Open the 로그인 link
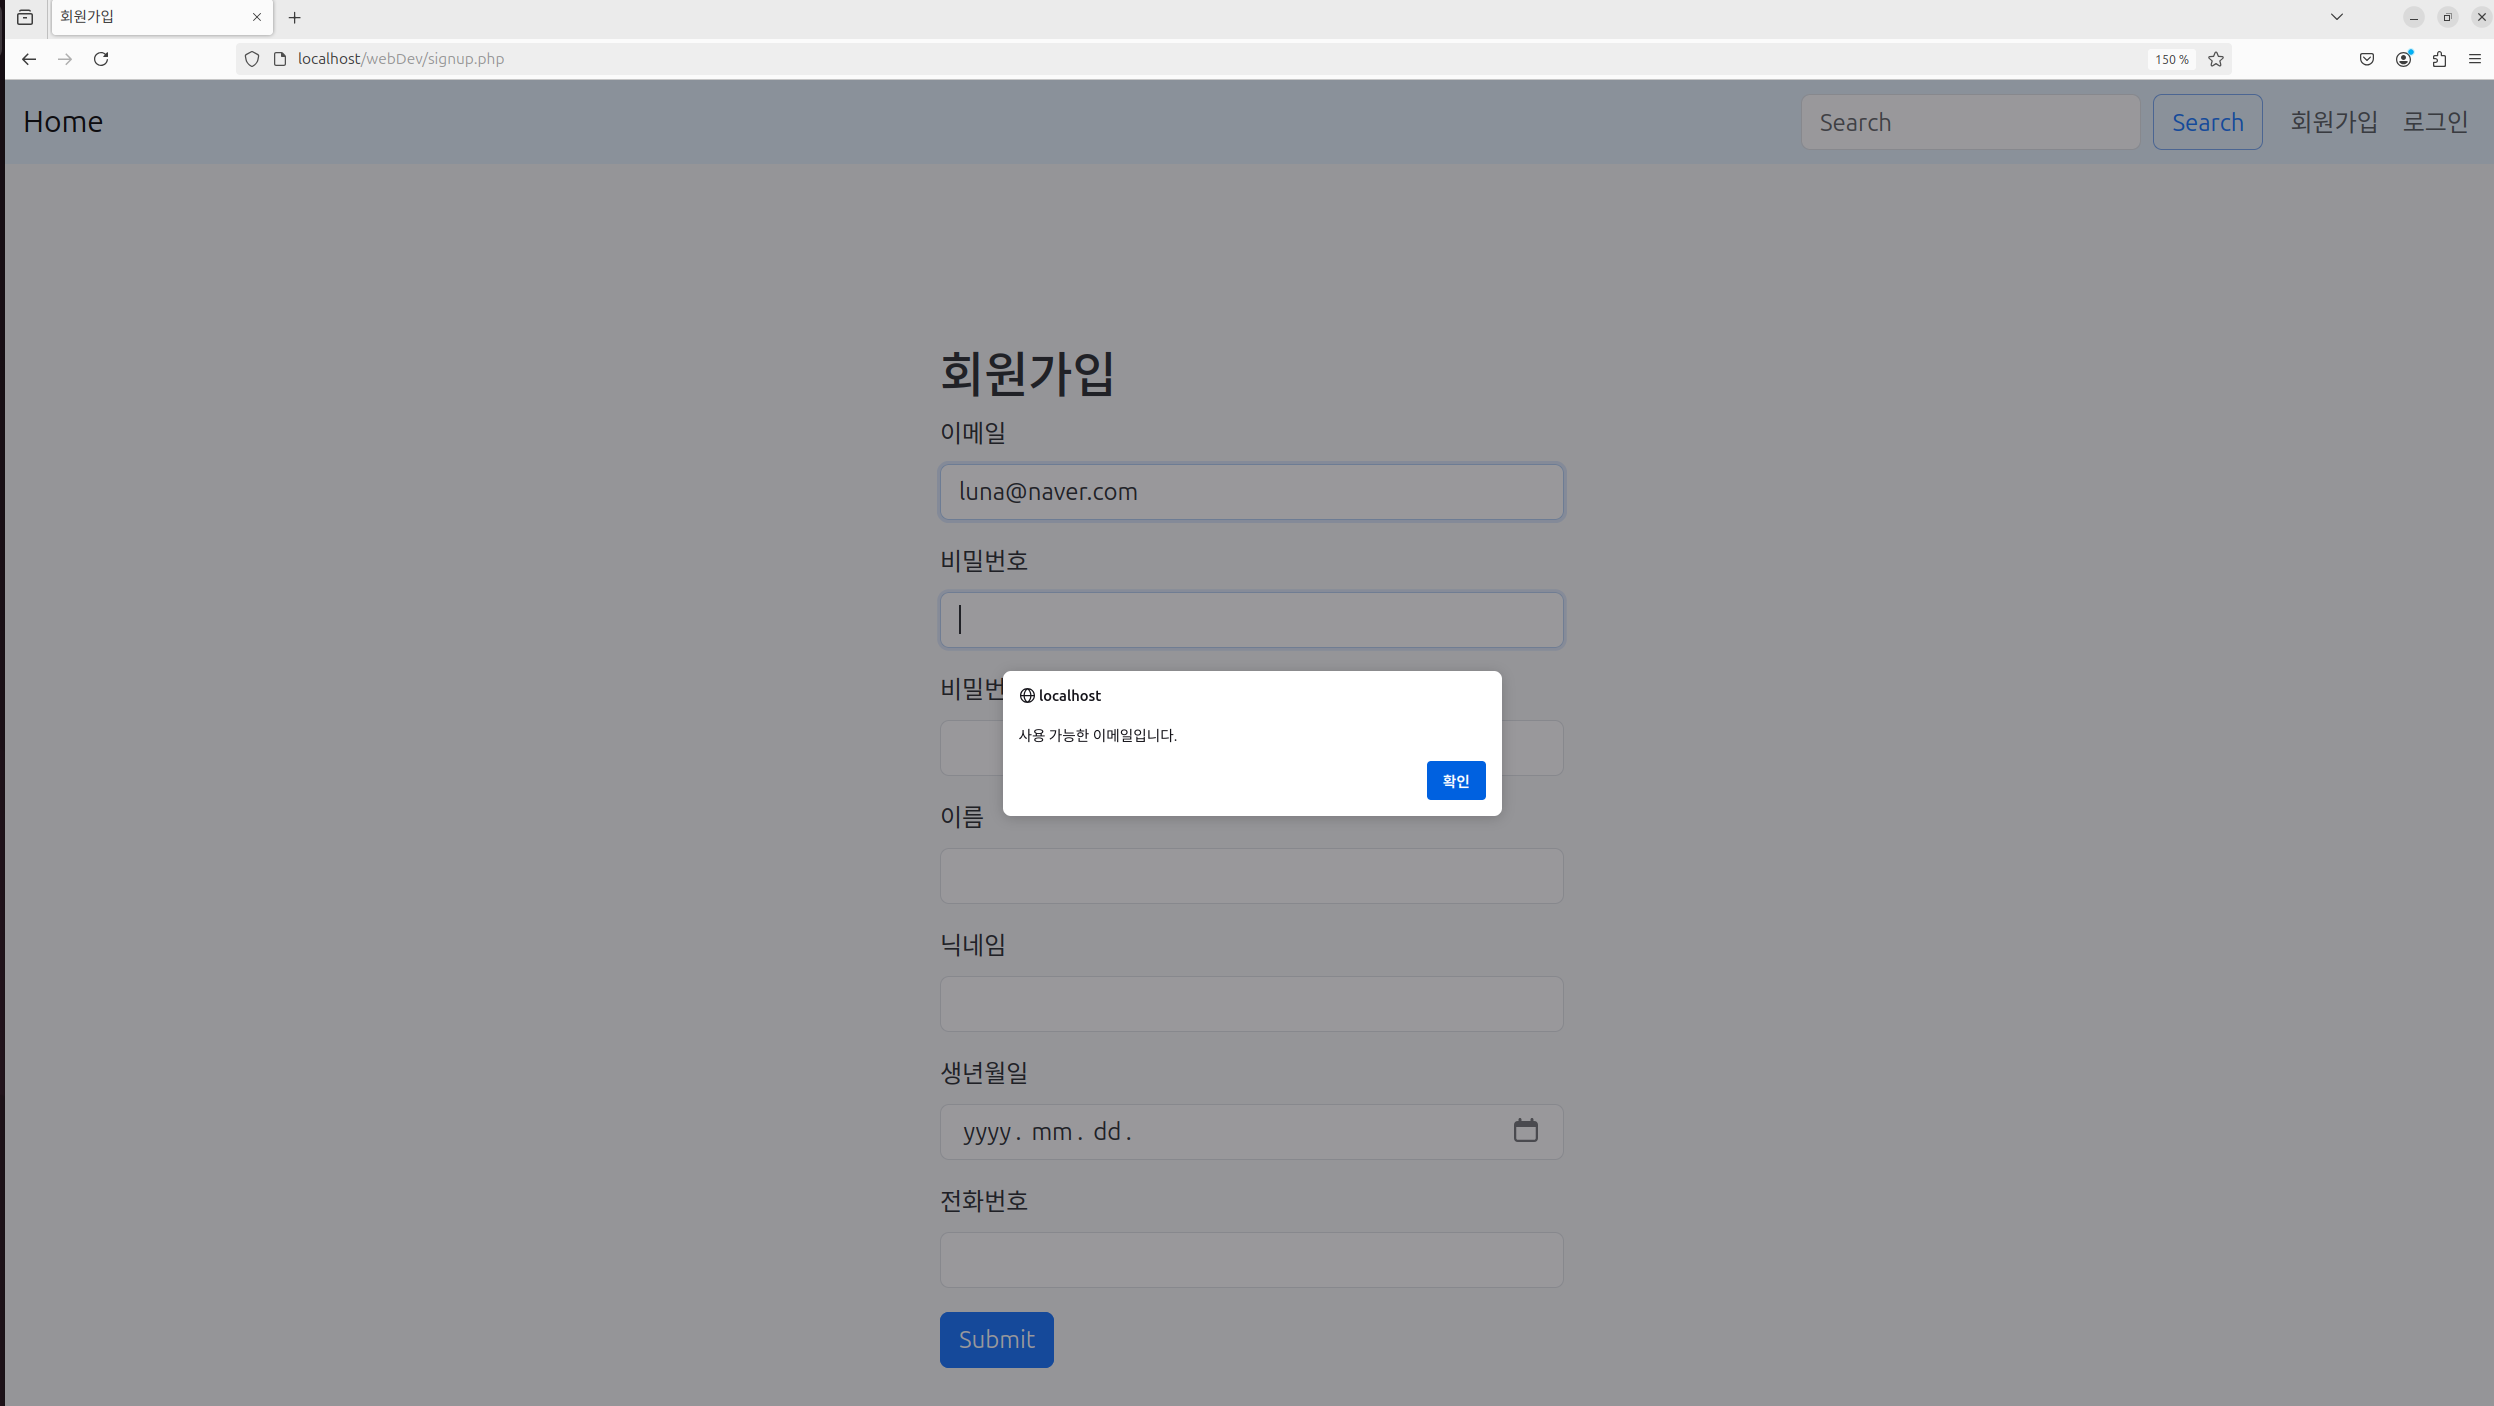This screenshot has width=2494, height=1406. [2436, 121]
